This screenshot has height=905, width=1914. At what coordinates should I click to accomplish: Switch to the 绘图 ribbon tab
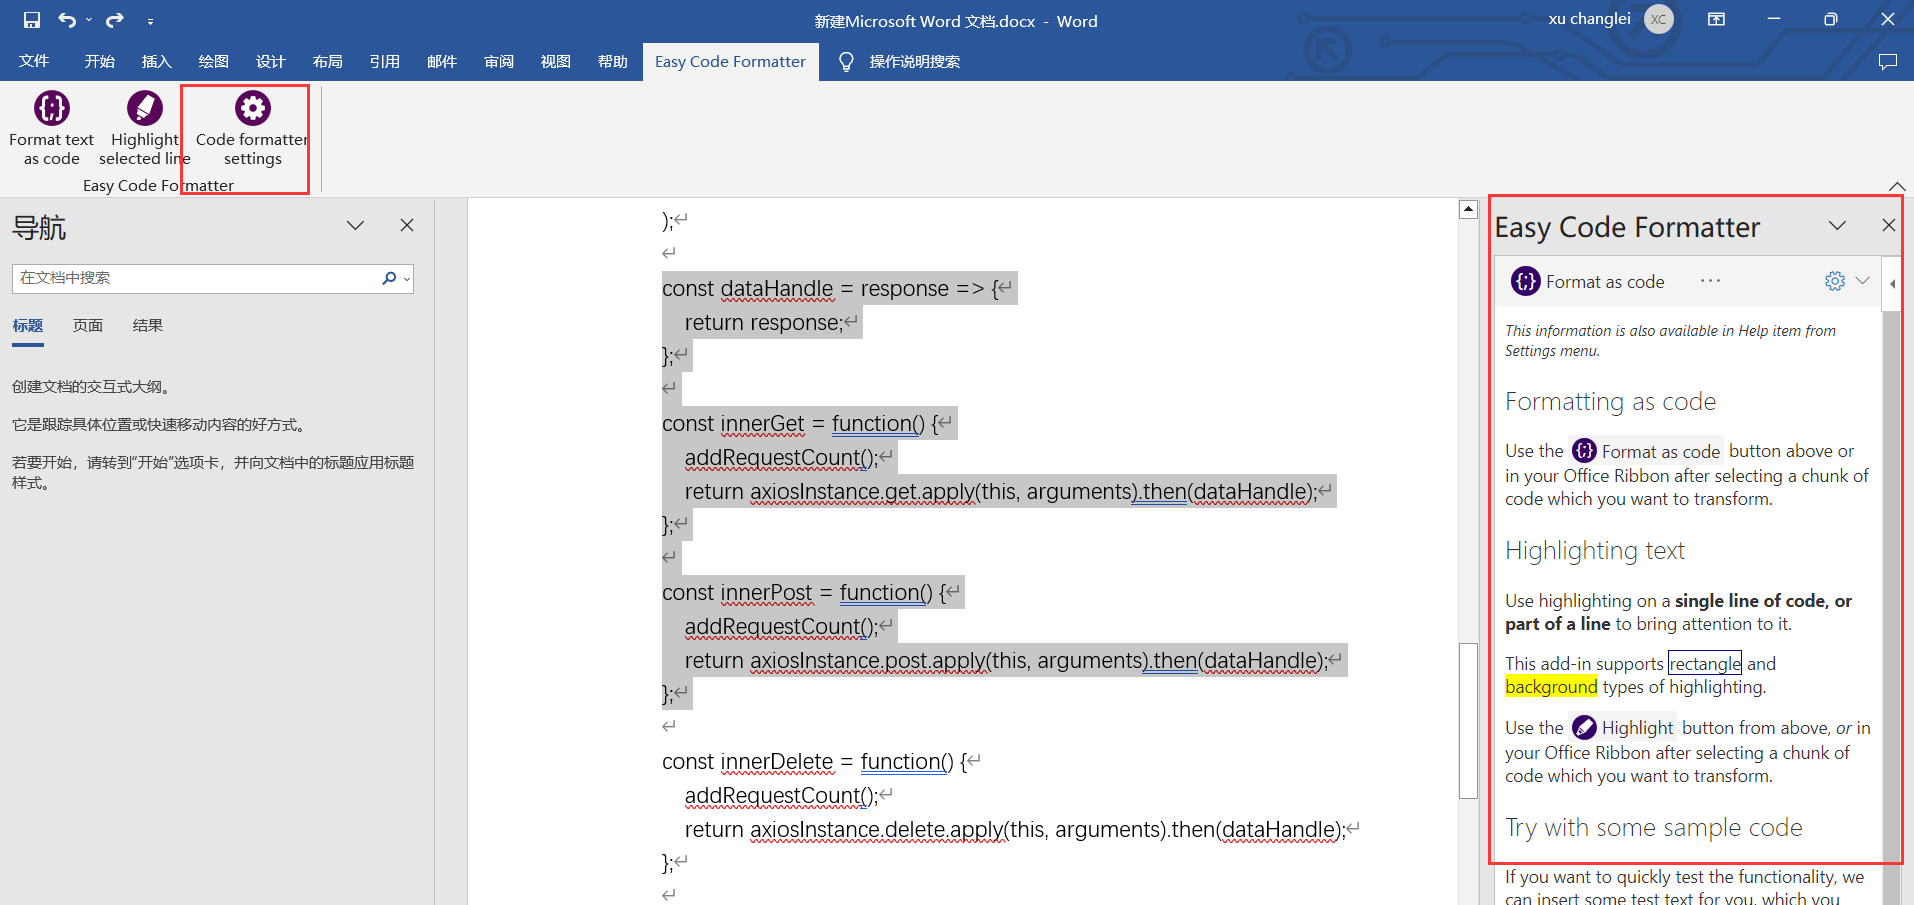(x=214, y=62)
